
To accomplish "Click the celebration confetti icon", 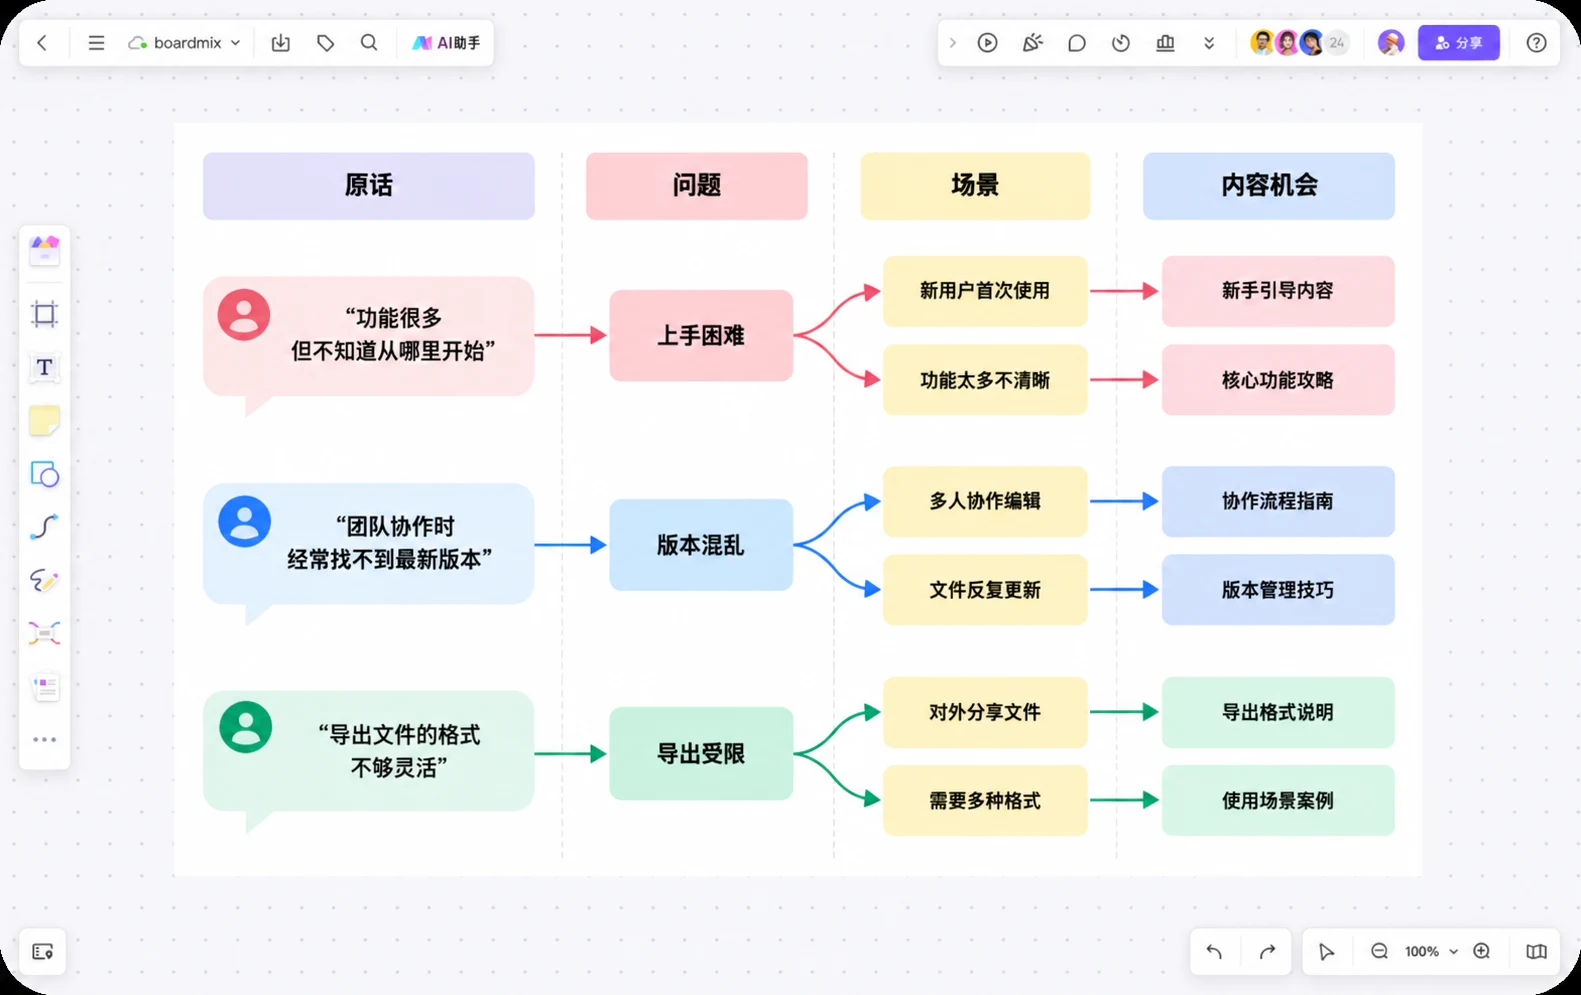I will click(x=1032, y=43).
